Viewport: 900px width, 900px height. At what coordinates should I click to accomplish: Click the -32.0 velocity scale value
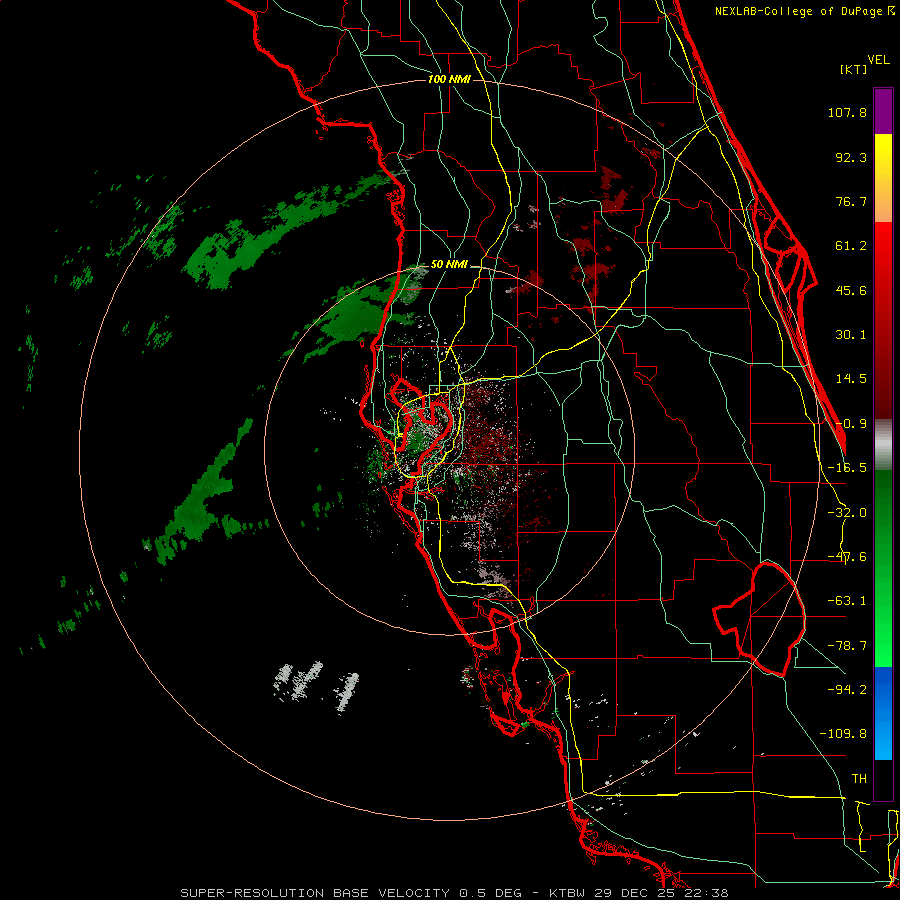click(847, 513)
